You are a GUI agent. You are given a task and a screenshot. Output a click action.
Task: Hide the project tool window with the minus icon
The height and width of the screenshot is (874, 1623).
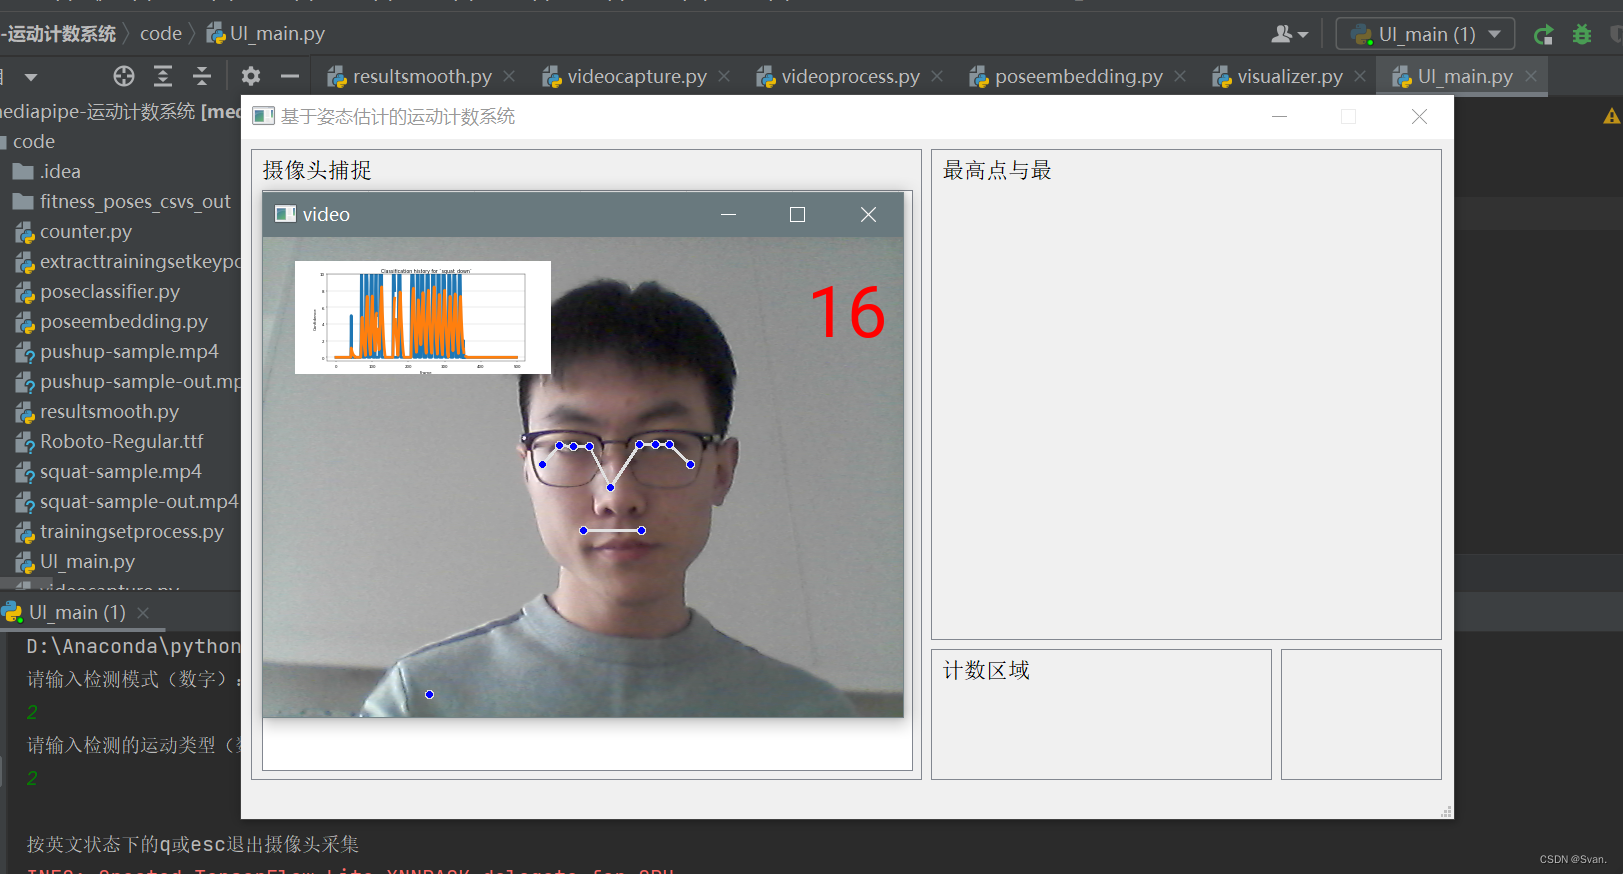(x=290, y=76)
